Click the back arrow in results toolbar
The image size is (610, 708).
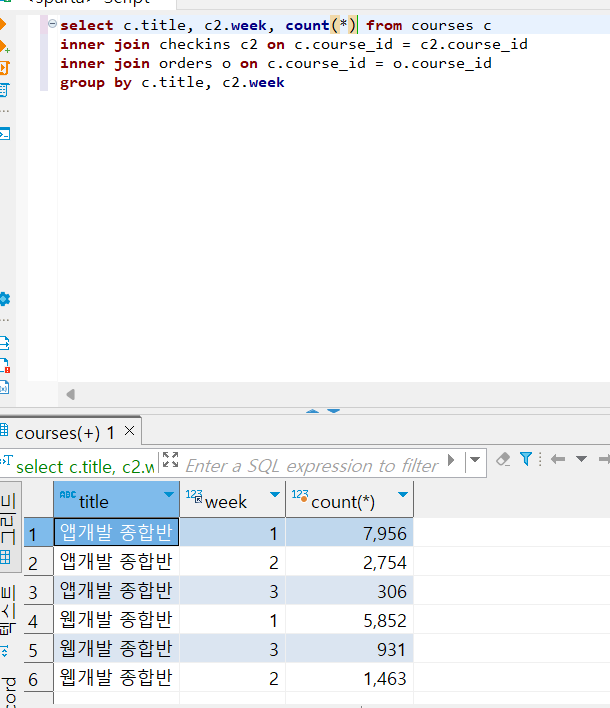[x=558, y=460]
